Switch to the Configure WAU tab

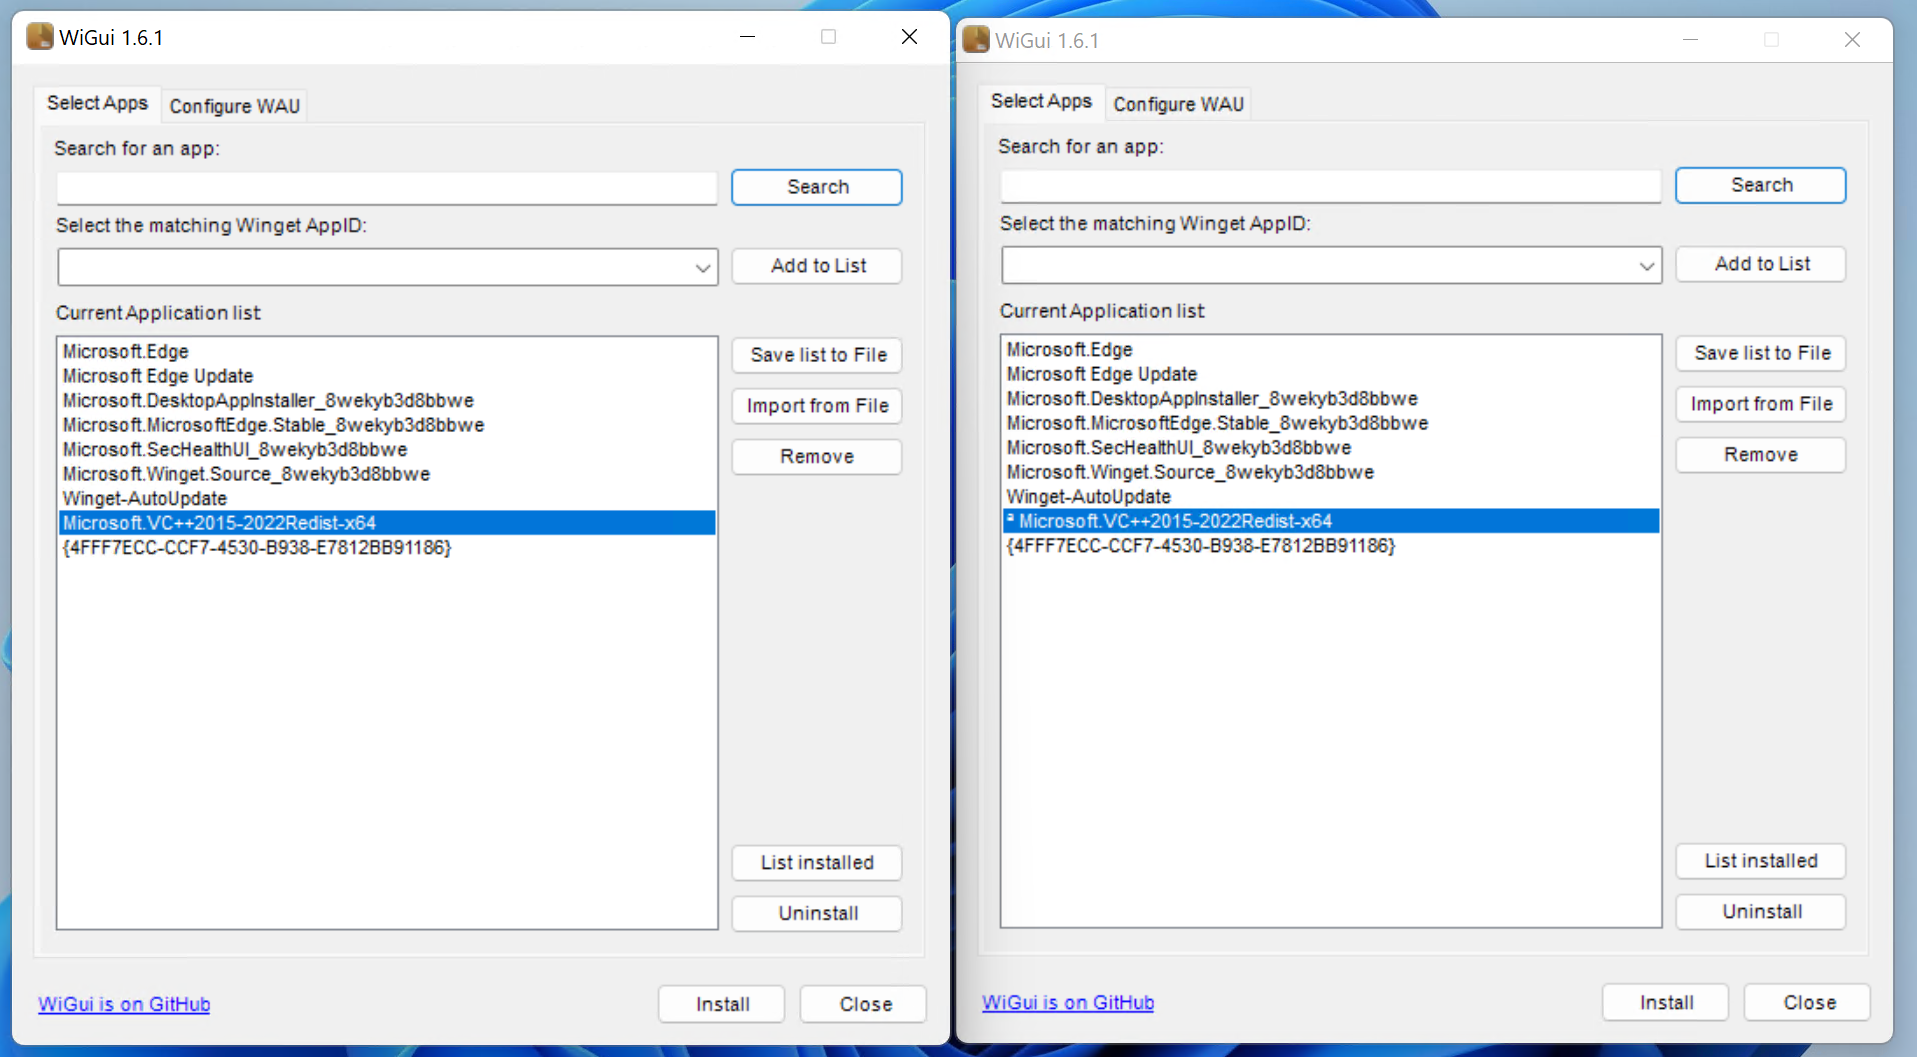click(x=234, y=105)
